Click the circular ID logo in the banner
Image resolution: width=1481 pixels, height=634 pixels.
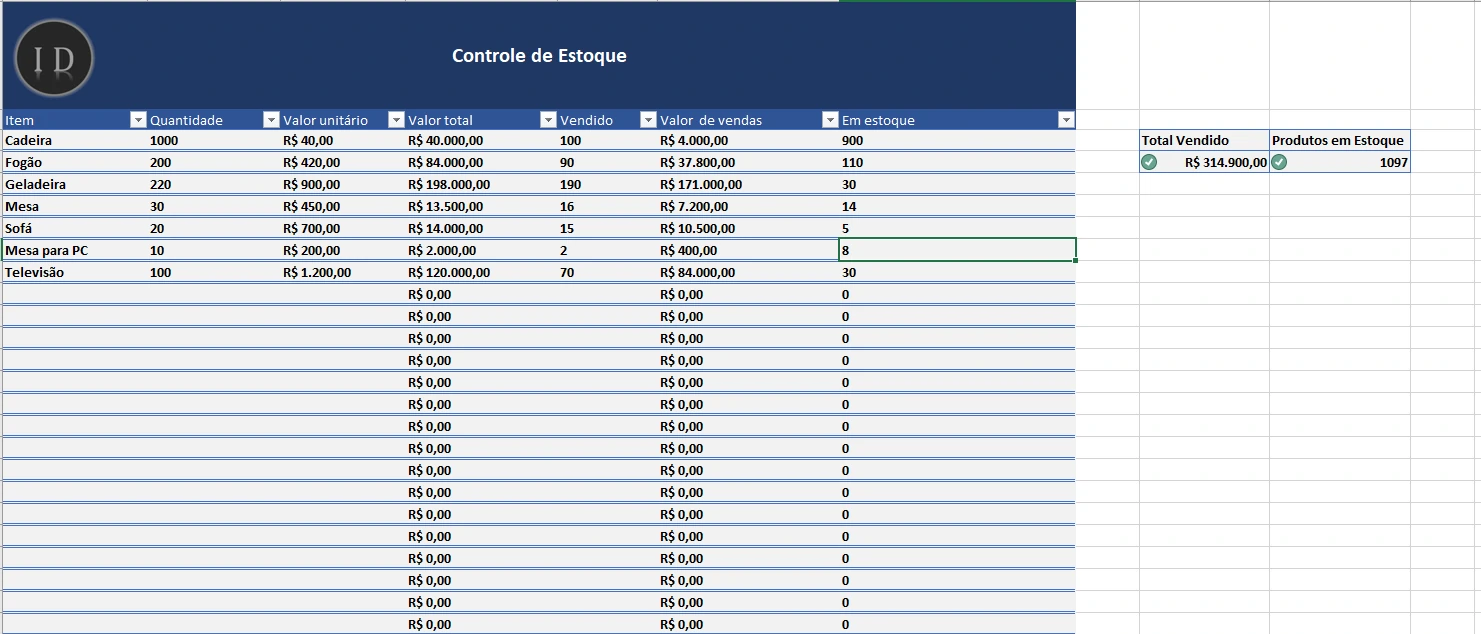pos(53,58)
